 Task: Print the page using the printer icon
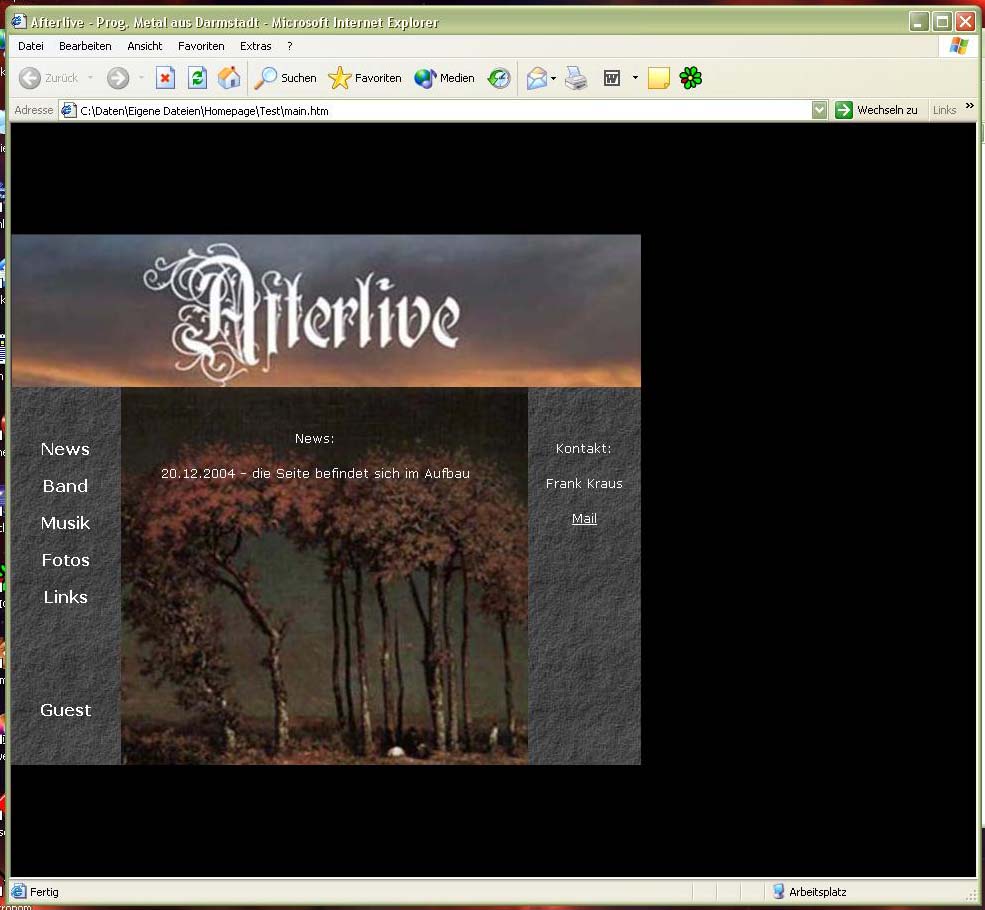pos(576,78)
